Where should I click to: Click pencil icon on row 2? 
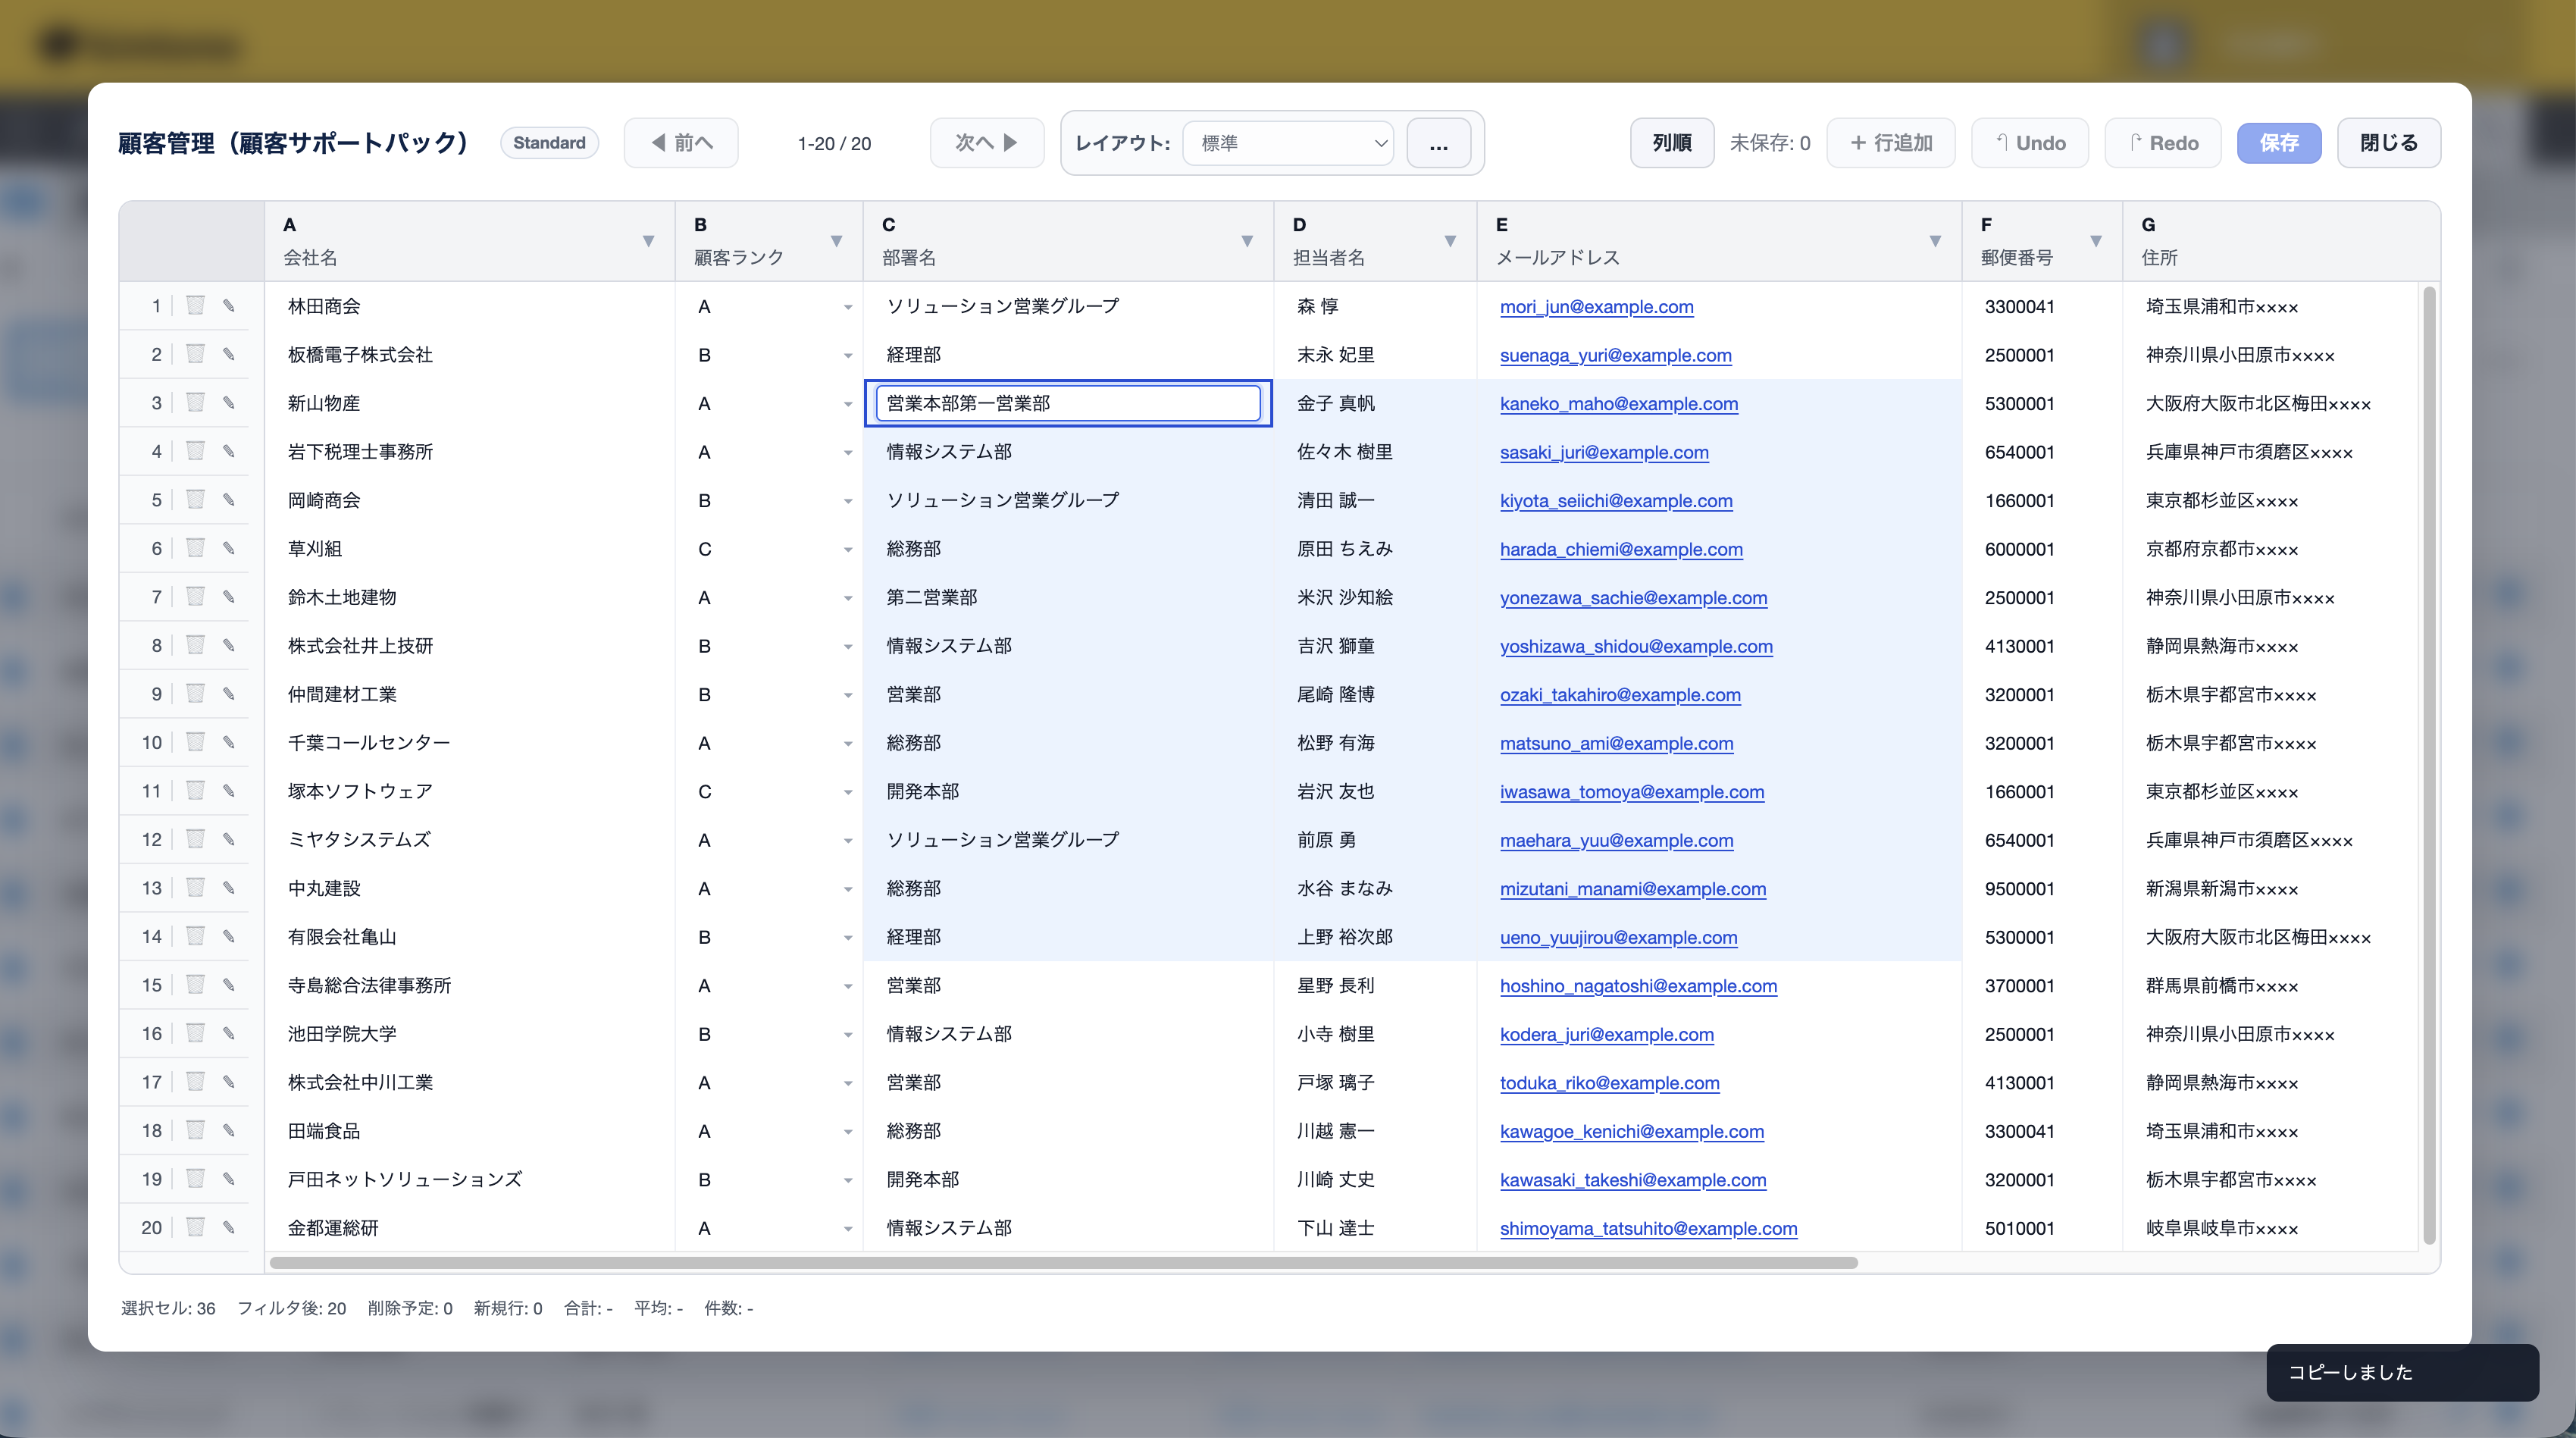click(x=229, y=354)
